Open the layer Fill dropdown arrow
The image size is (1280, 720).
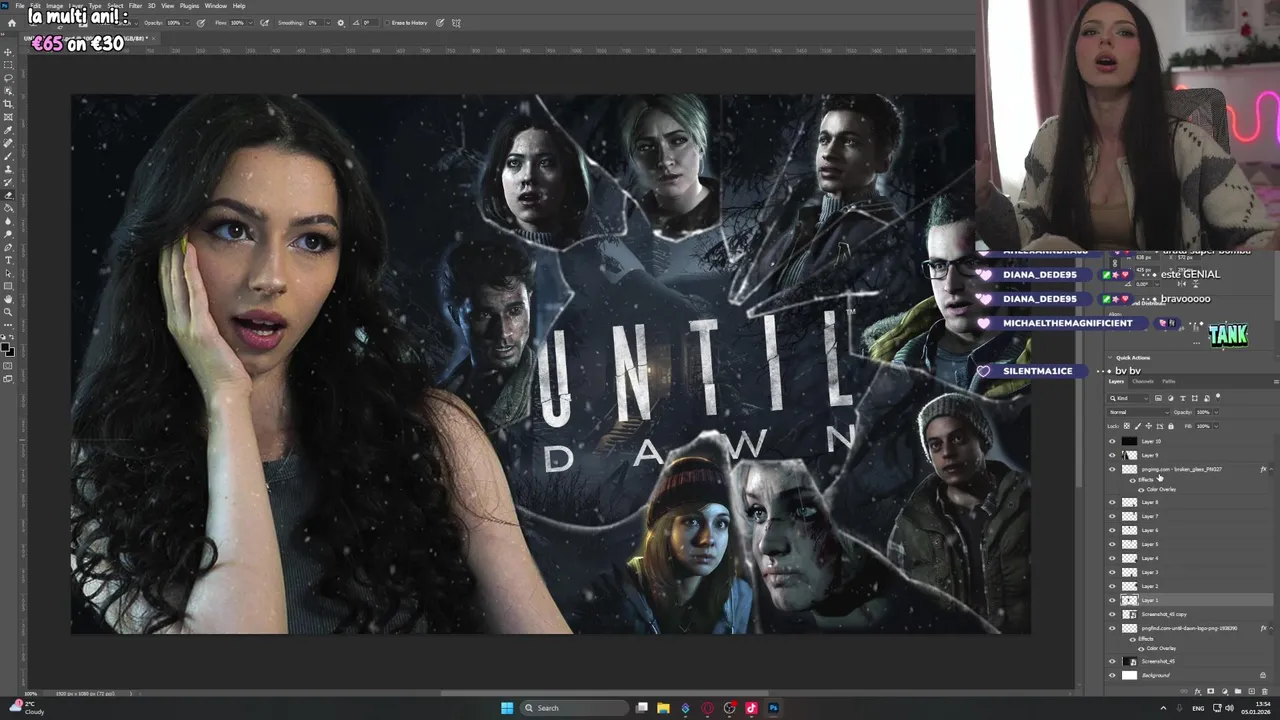click(x=1216, y=426)
